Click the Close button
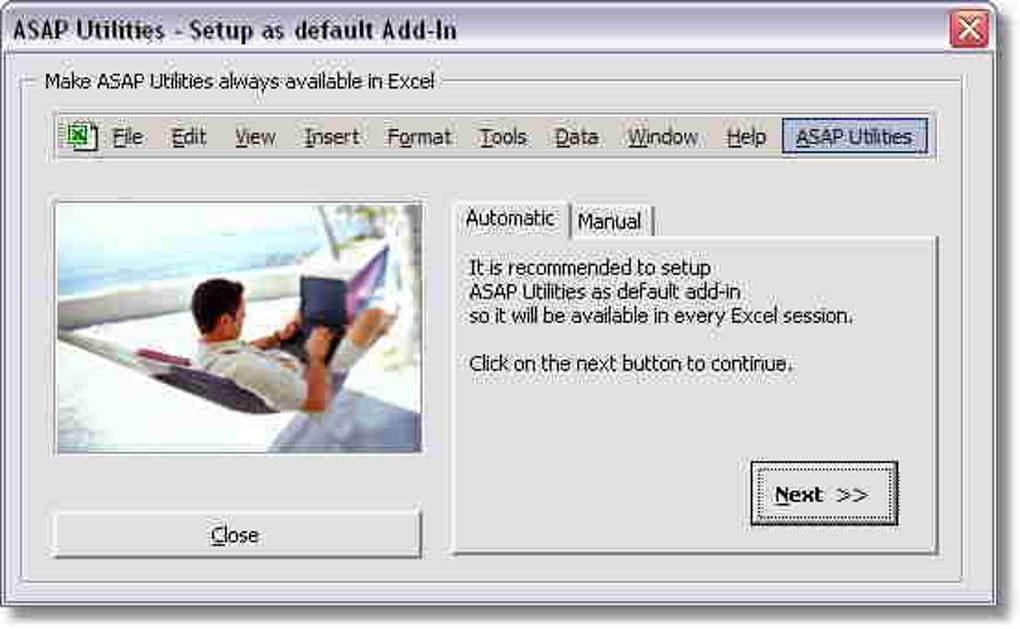Screen dimensions: 1020x629 [236, 535]
